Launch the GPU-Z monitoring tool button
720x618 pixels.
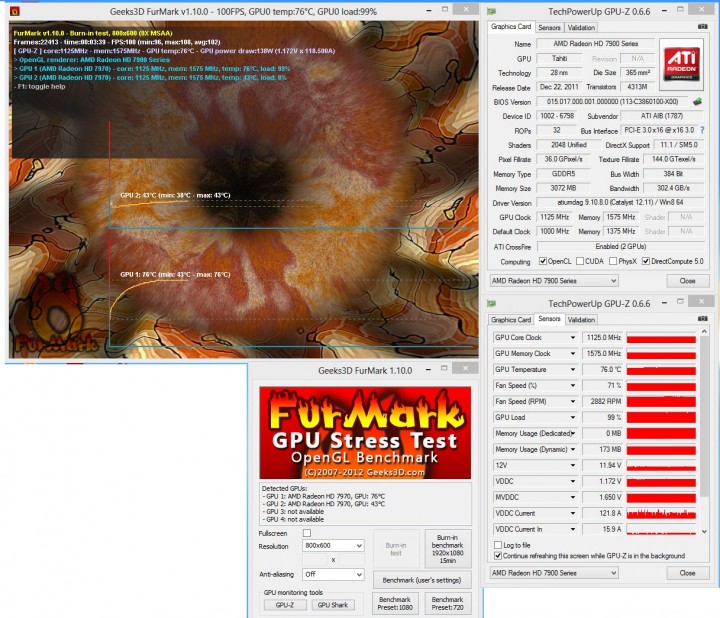pos(285,605)
